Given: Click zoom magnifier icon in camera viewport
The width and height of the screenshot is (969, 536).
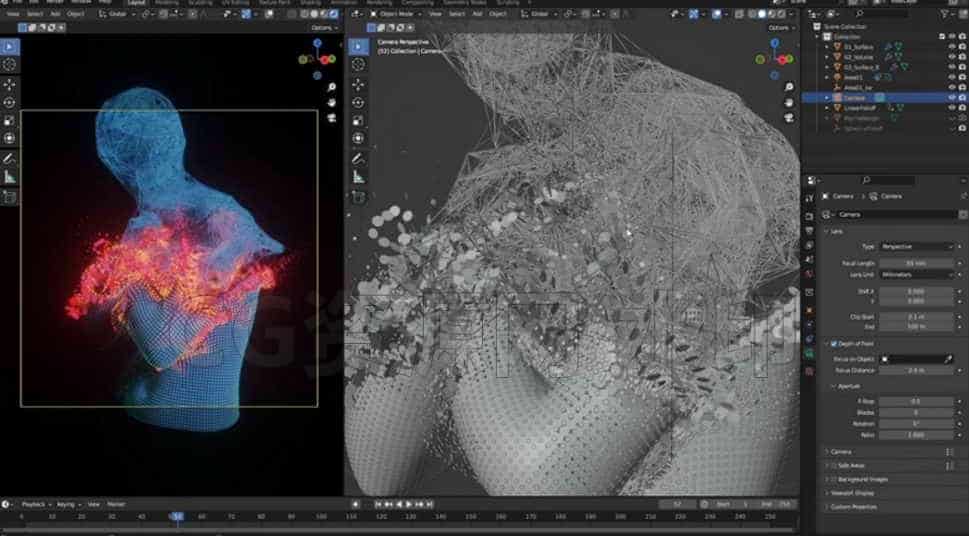Looking at the screenshot, I should tap(789, 87).
